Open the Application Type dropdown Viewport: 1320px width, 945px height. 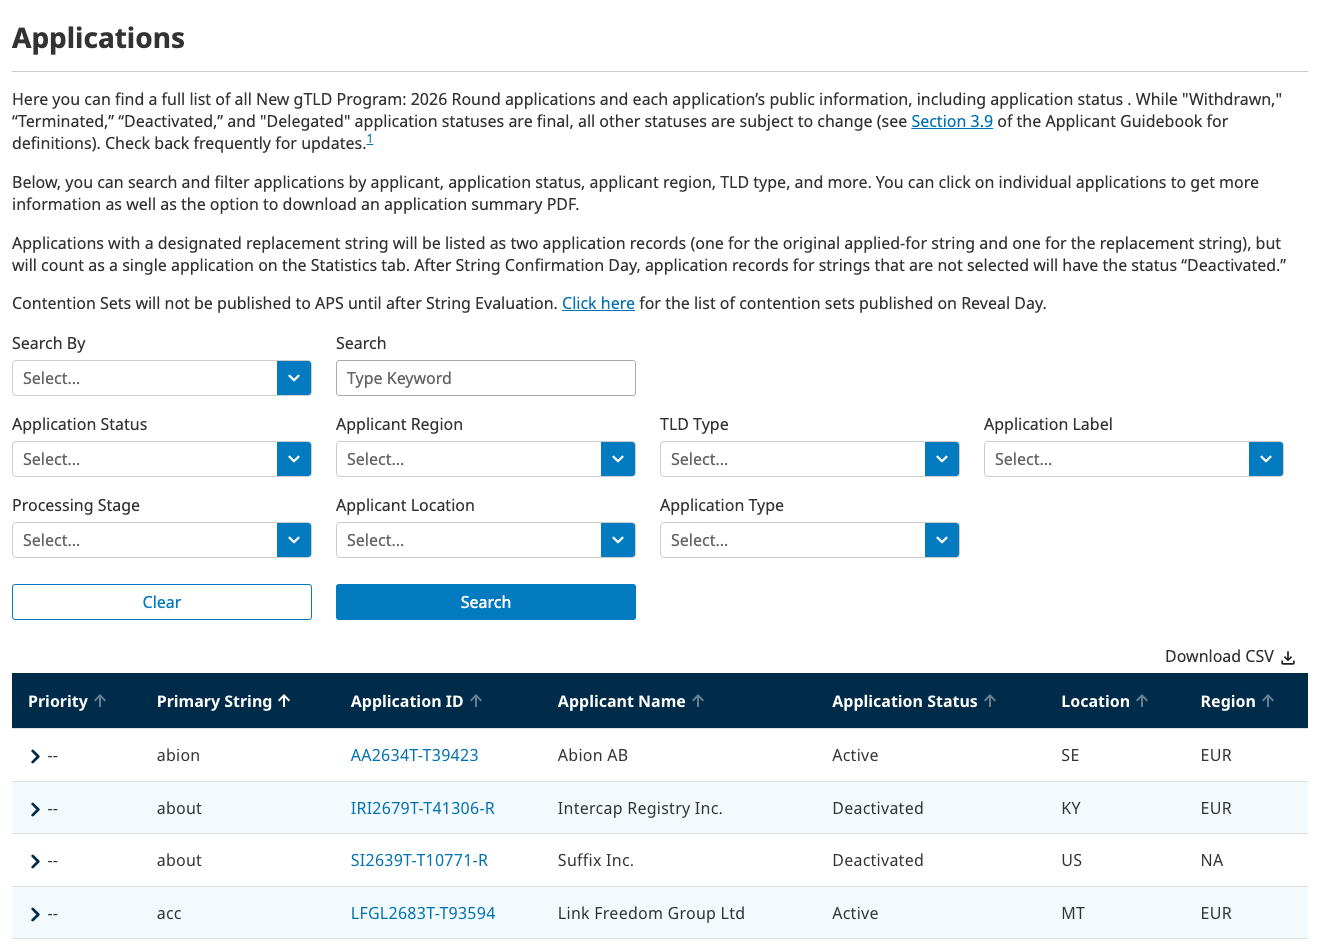pos(810,540)
